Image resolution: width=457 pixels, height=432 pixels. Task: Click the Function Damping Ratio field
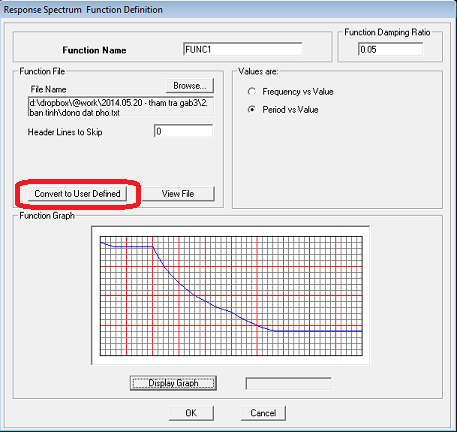click(390, 49)
